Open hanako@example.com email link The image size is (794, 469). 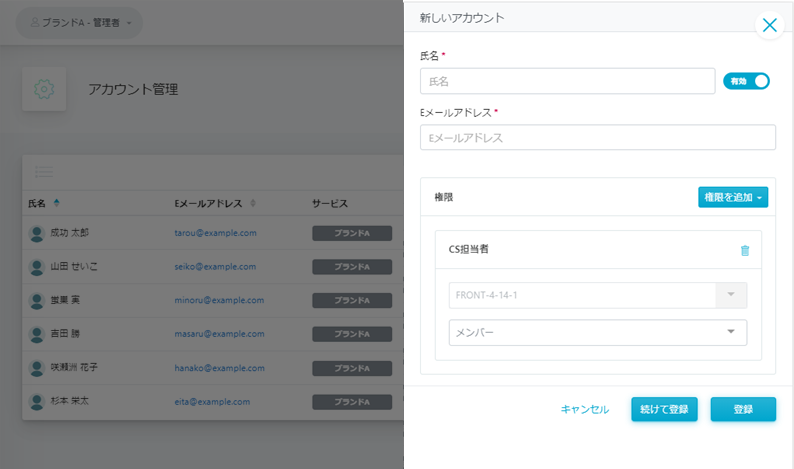(x=219, y=368)
